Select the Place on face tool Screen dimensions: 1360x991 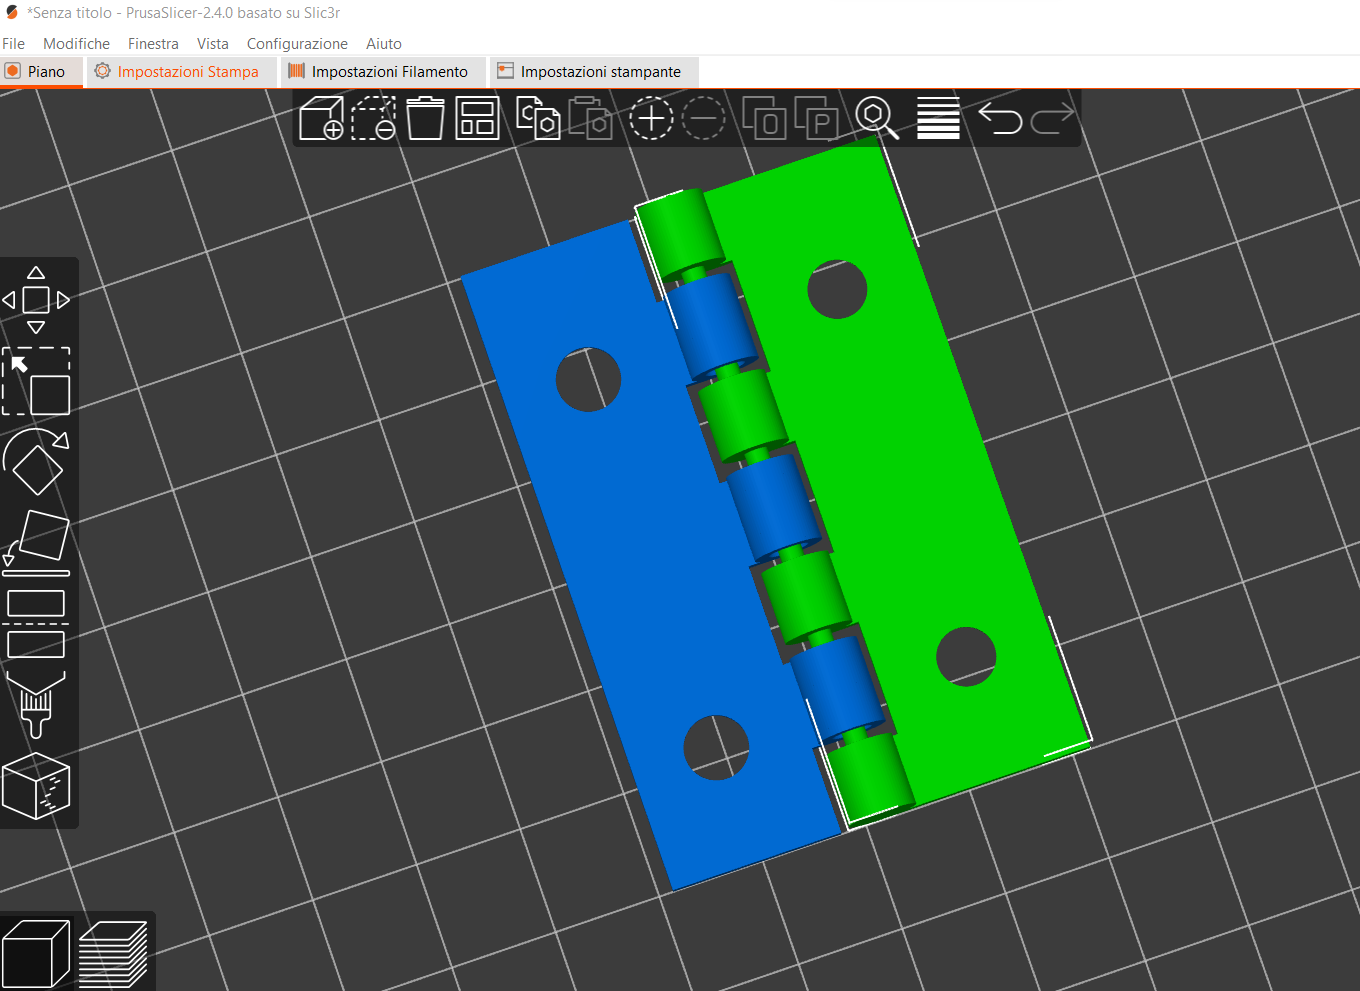[x=36, y=543]
